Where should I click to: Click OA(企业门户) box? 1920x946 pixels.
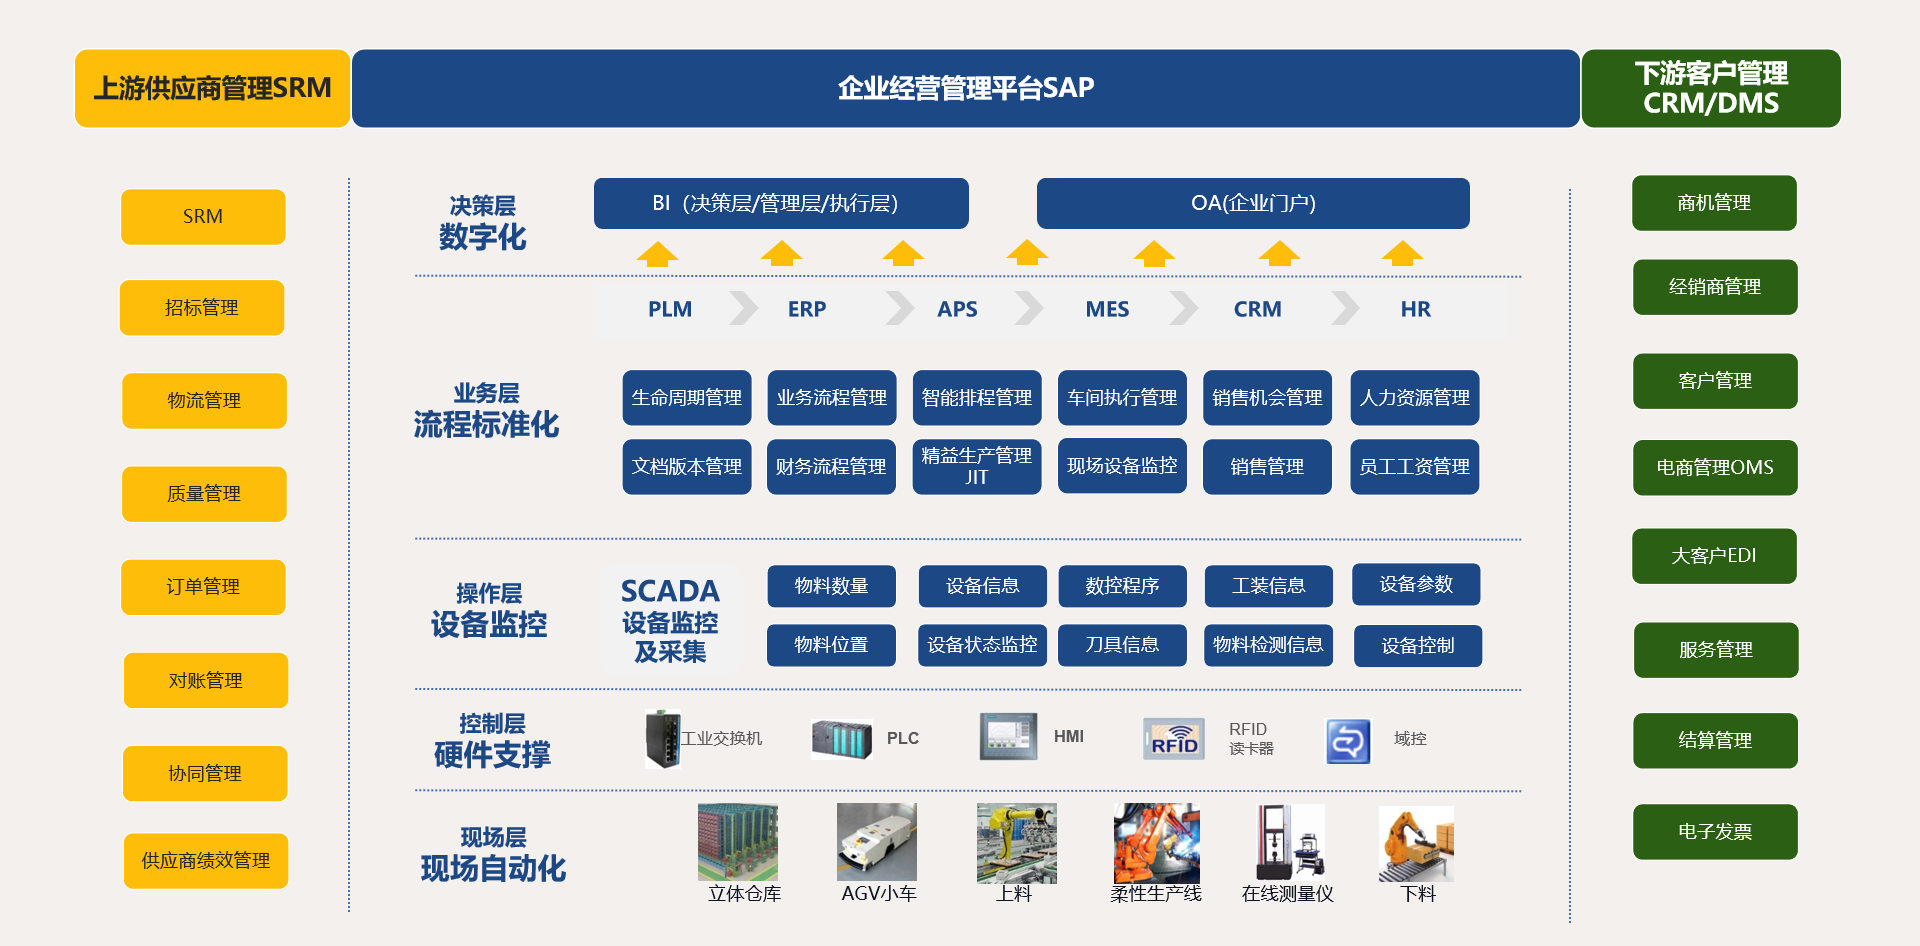(x=1253, y=204)
